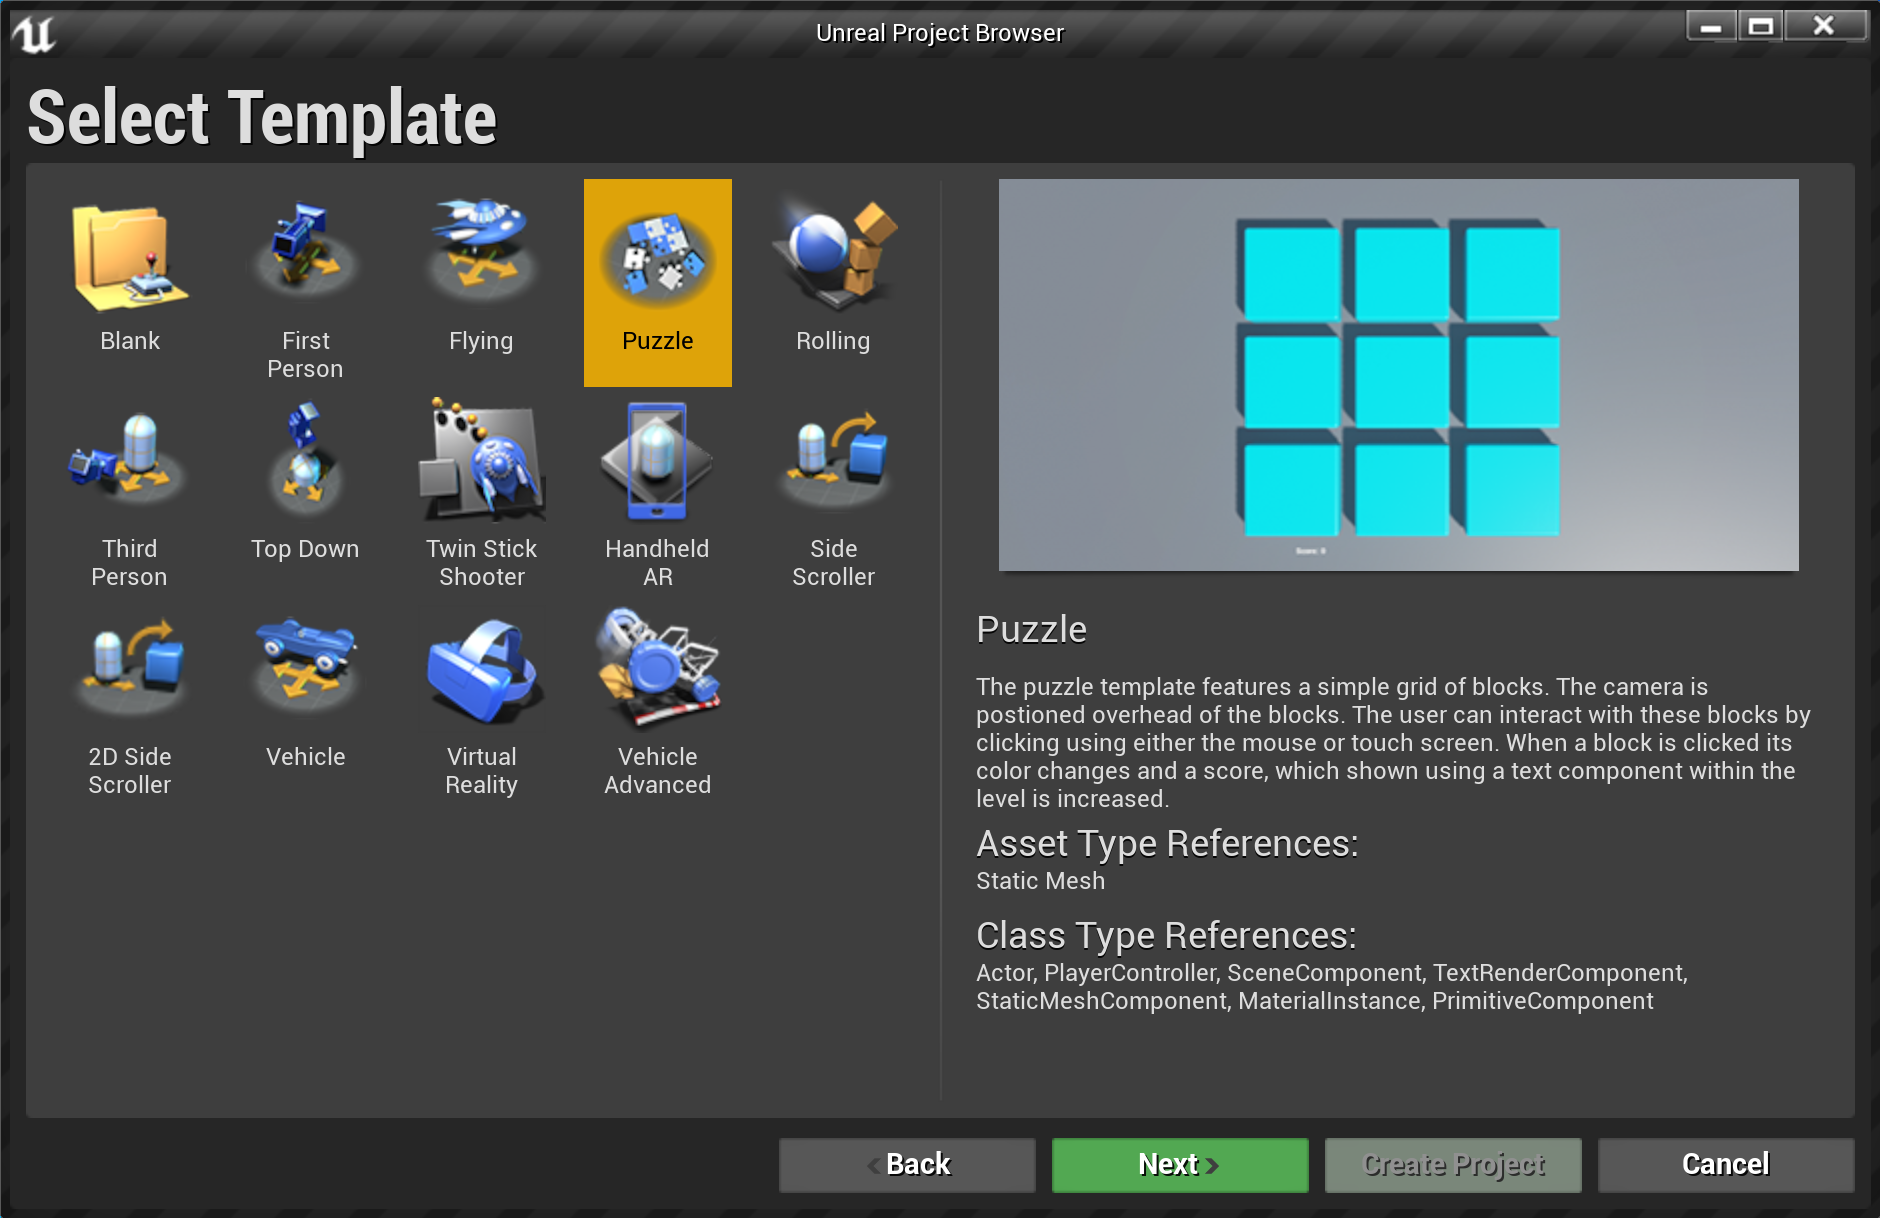The height and width of the screenshot is (1218, 1880).
Task: Pick the Vehicle template icon
Action: tap(305, 670)
